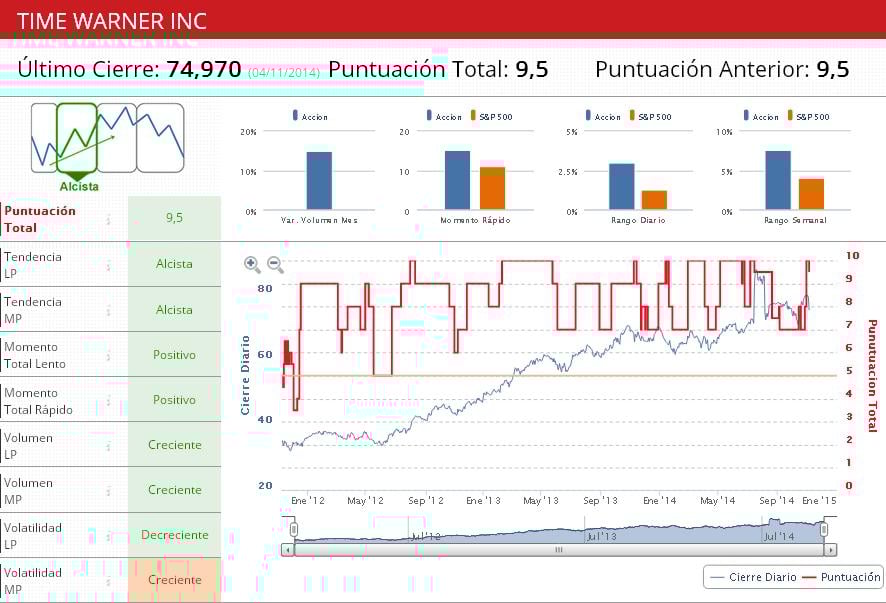Click the Rango Semanal chart label
The width and height of the screenshot is (886, 603).
tap(795, 220)
